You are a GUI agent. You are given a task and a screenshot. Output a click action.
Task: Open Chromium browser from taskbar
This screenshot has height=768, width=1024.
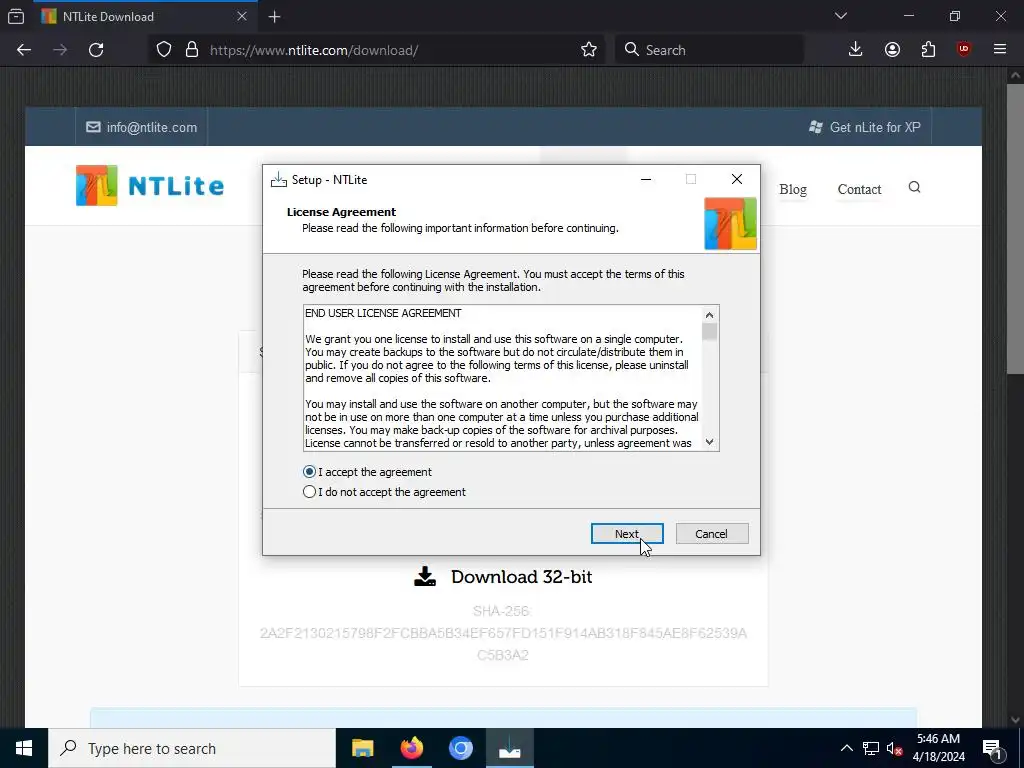tap(460, 748)
